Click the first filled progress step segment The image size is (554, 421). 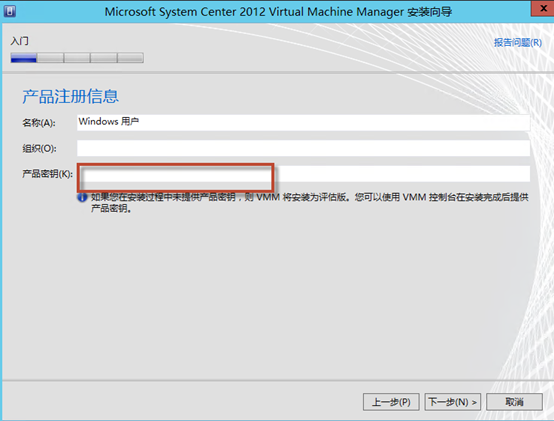pyautogui.click(x=24, y=58)
